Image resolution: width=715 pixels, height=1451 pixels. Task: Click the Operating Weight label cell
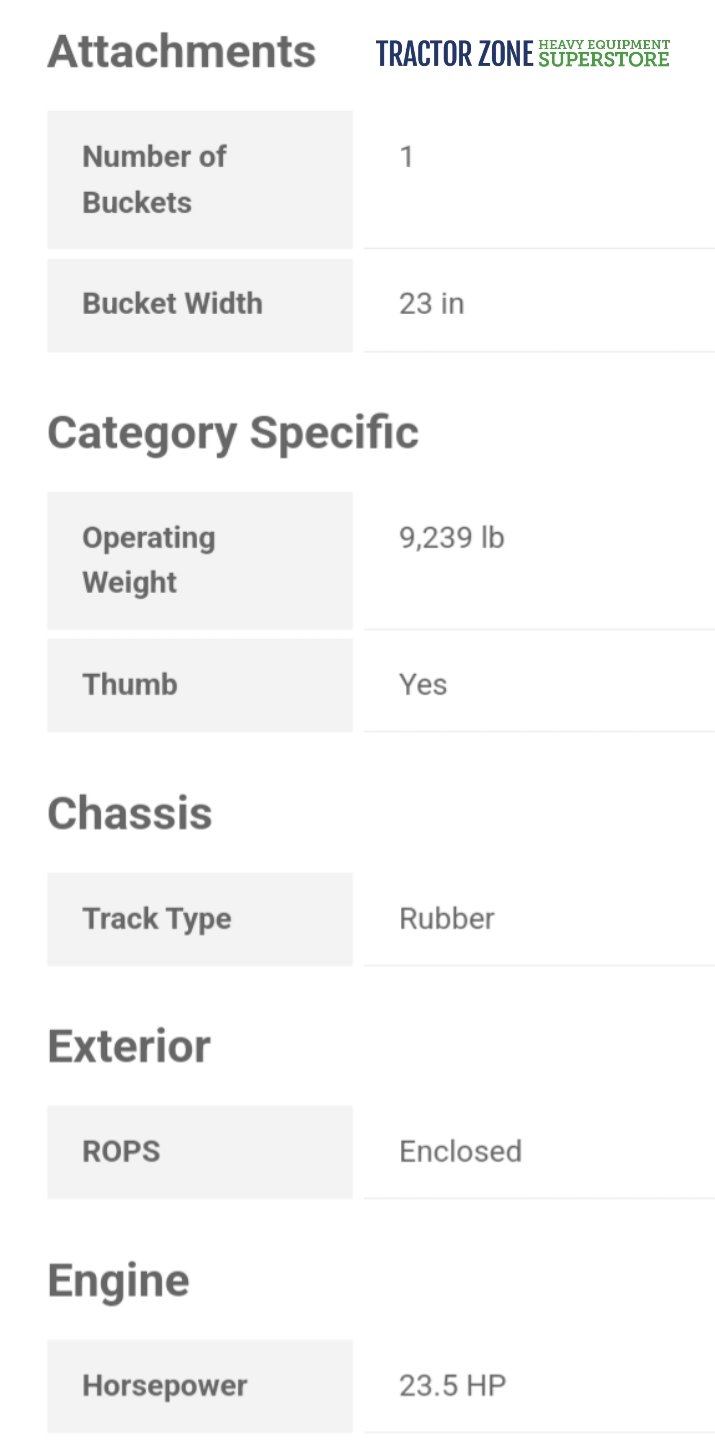200,560
